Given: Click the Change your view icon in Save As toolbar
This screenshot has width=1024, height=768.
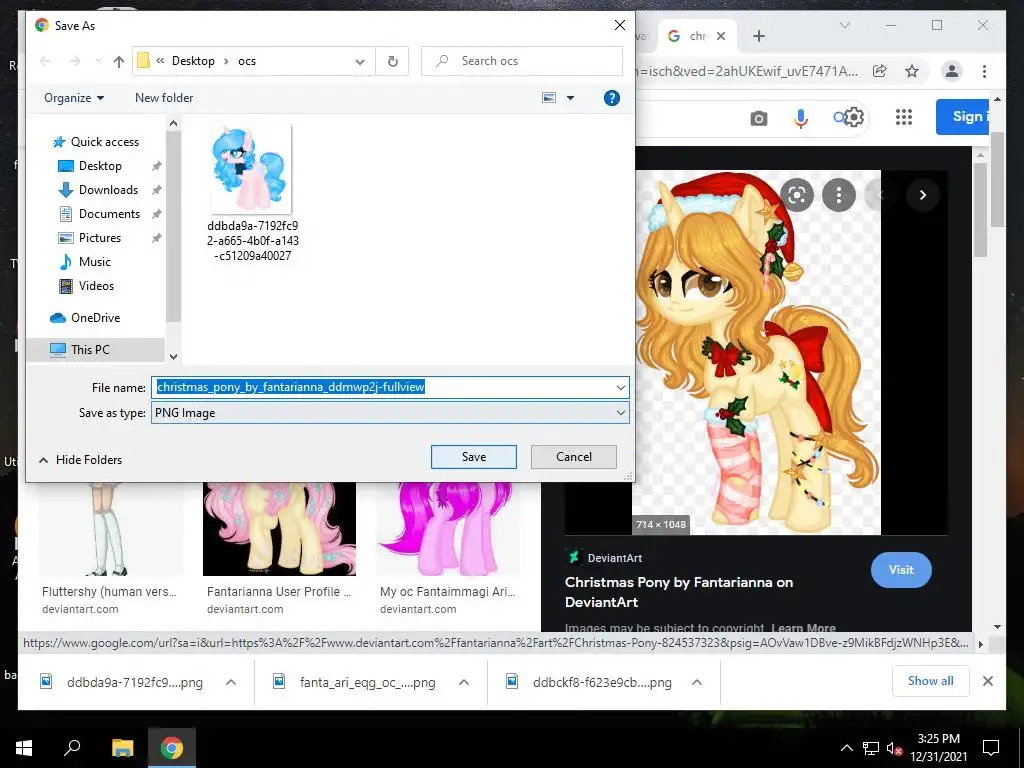Looking at the screenshot, I should coord(549,98).
